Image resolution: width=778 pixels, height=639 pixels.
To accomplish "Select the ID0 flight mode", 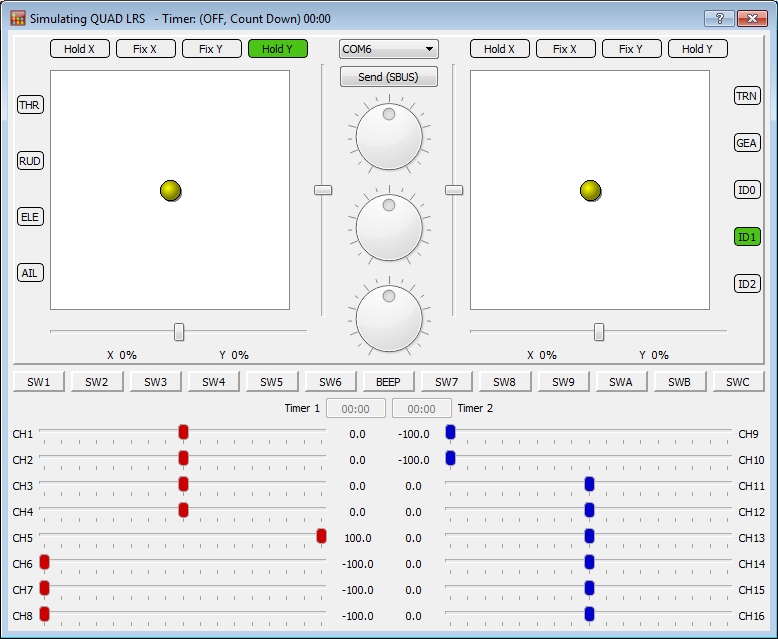I will (x=747, y=190).
